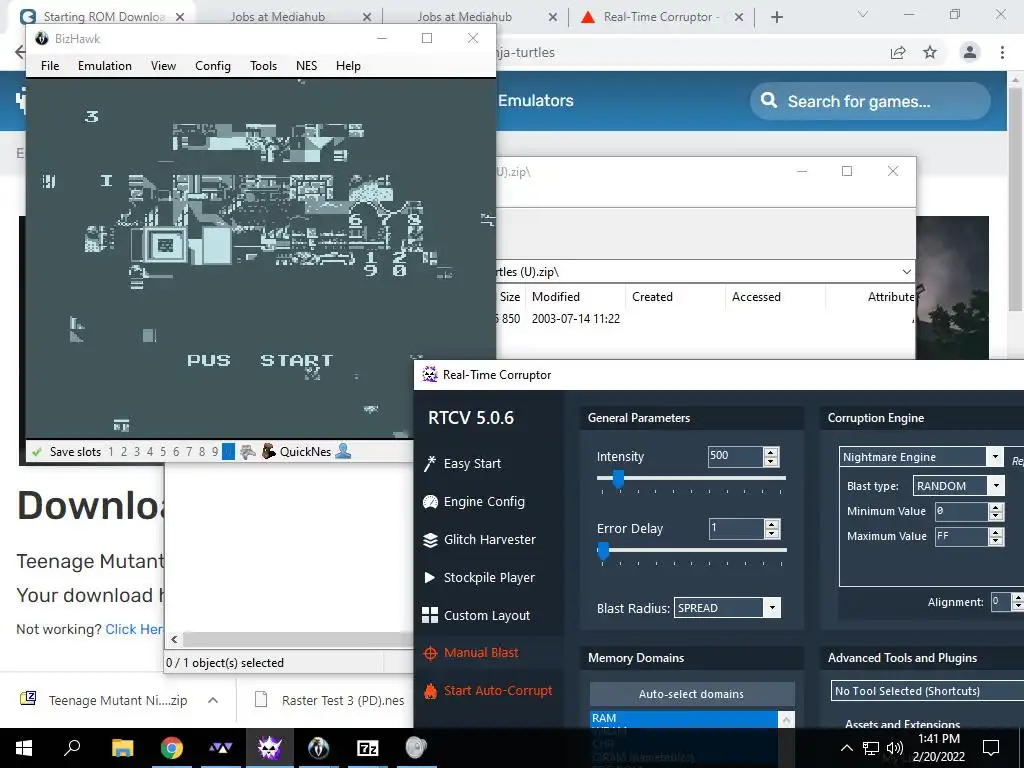1024x768 pixels.
Task: Open Chrome three-dot menu
Action: click(x=1002, y=53)
